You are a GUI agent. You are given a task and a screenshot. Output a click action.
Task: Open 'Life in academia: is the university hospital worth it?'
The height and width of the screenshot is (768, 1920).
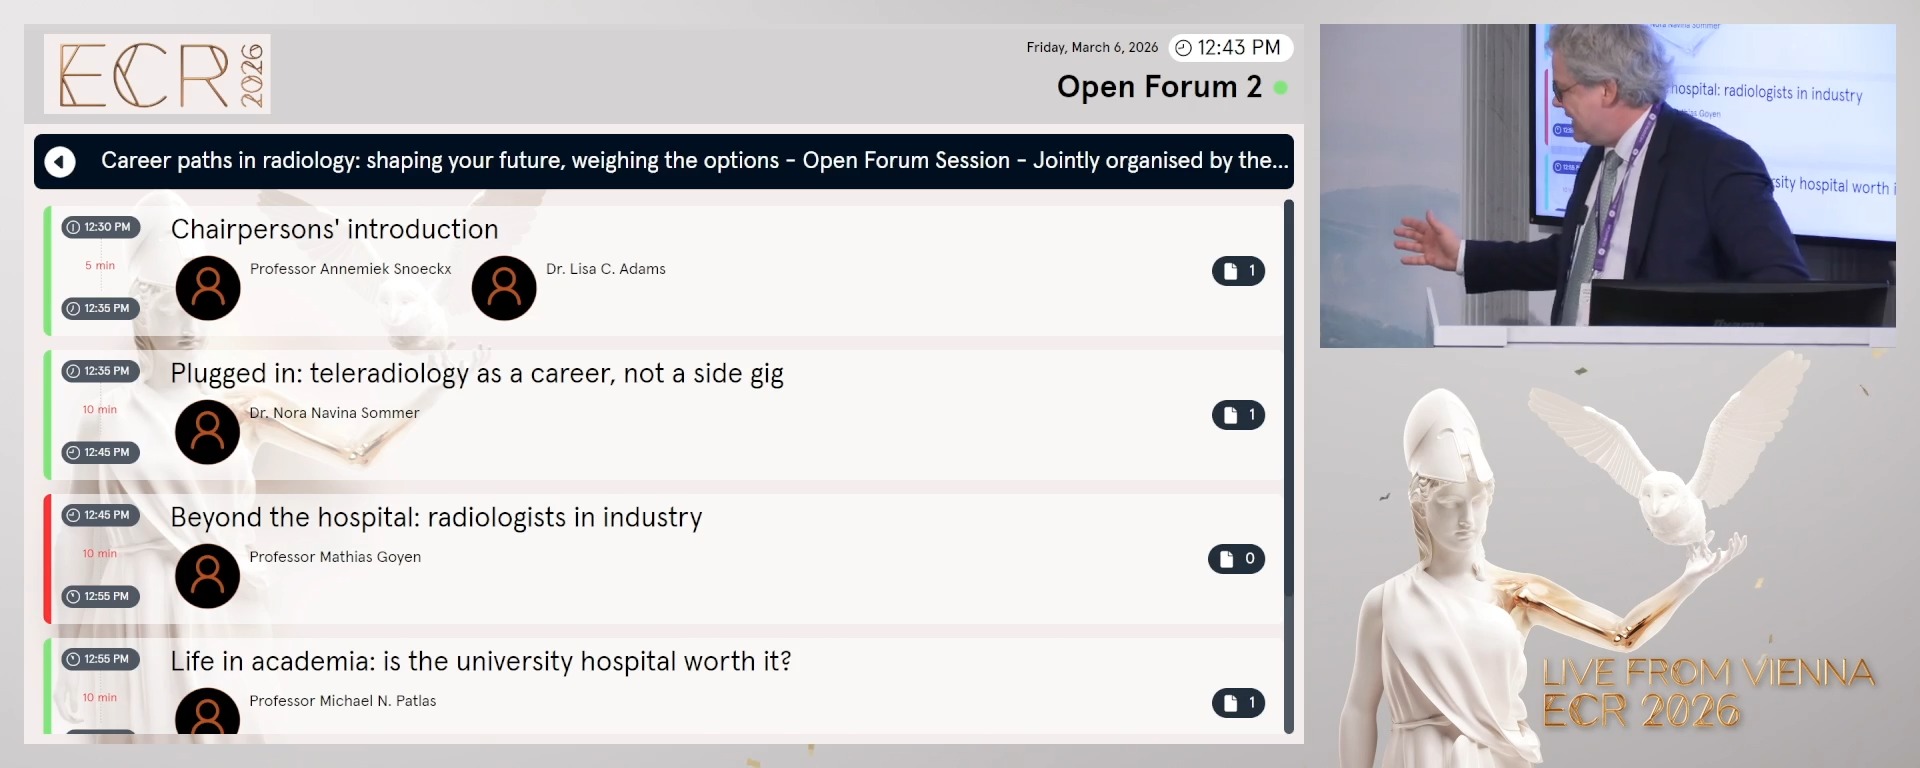point(481,661)
